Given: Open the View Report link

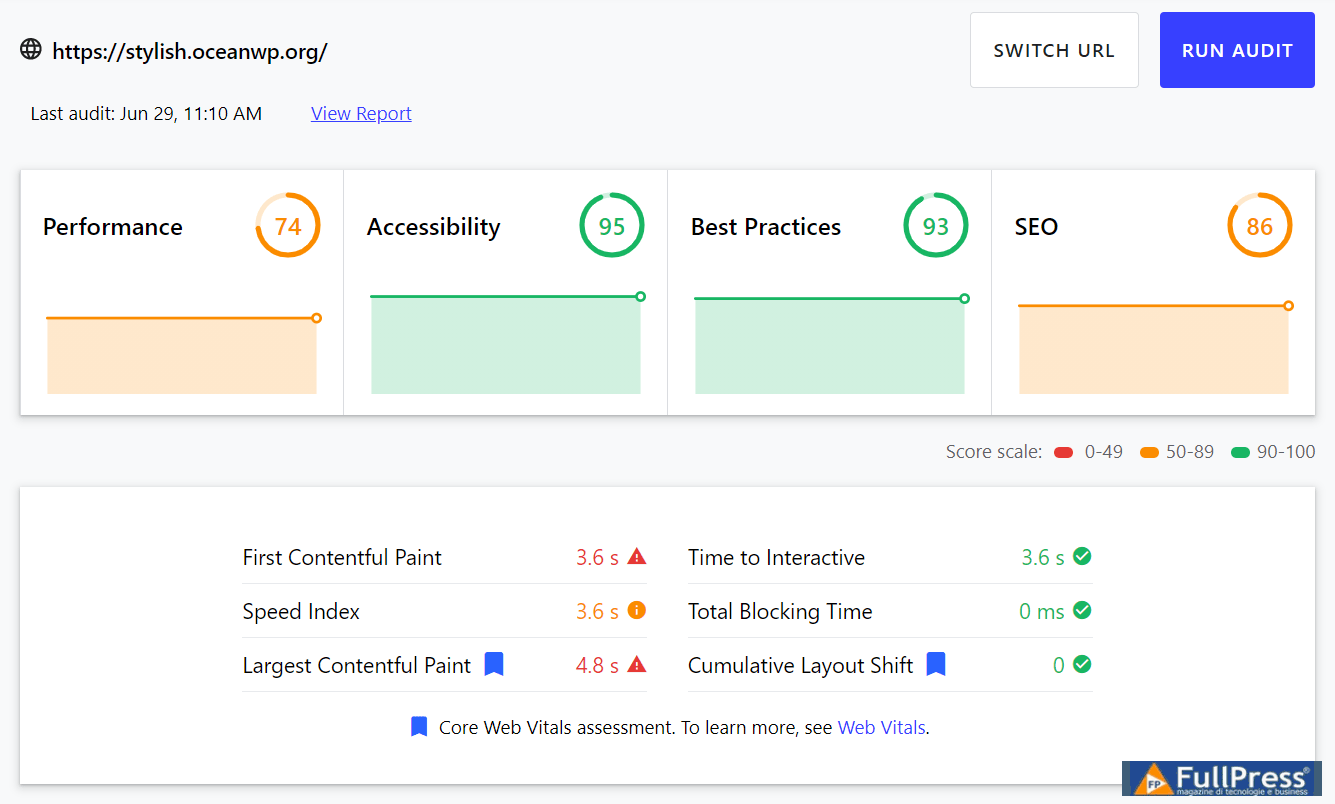Looking at the screenshot, I should 361,114.
